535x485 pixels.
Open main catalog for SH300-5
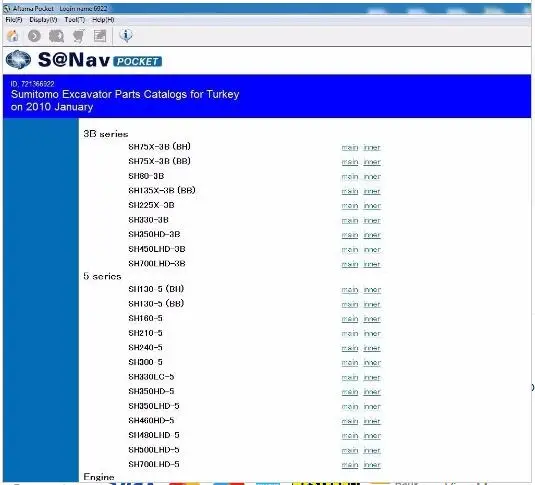pyautogui.click(x=350, y=362)
